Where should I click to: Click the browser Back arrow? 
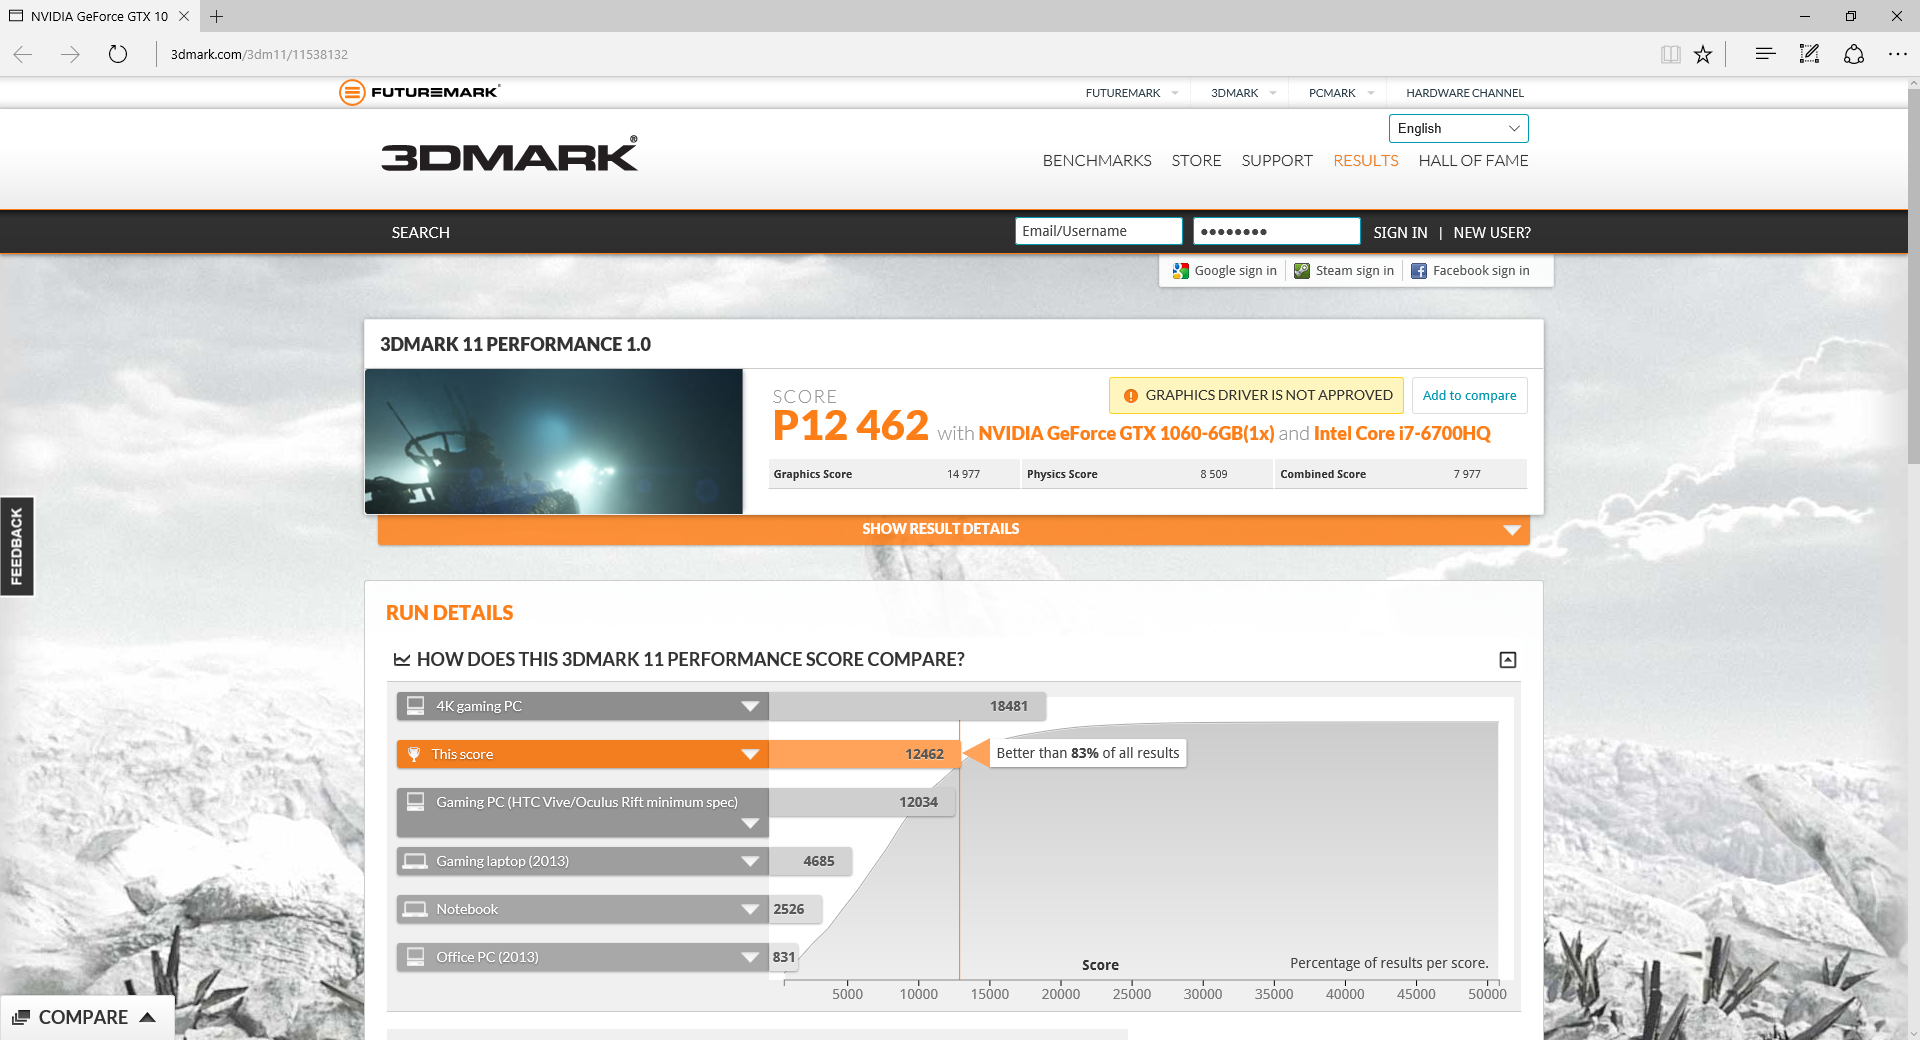[23, 54]
